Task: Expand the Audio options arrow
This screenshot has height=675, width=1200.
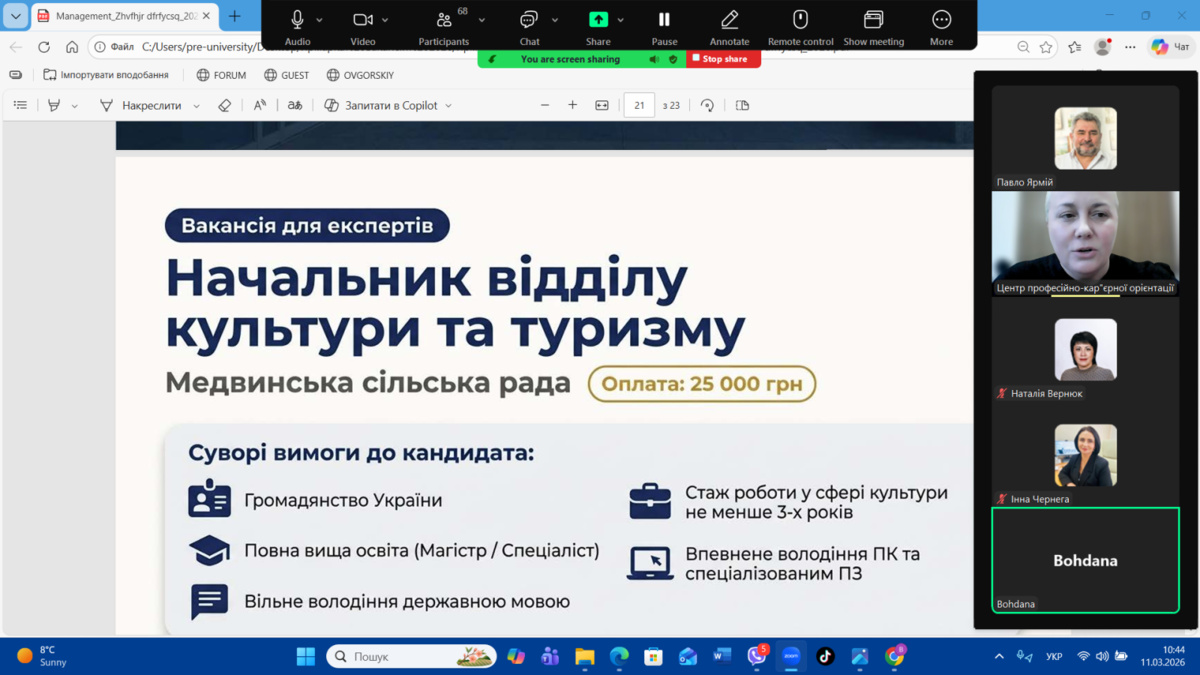Action: (320, 20)
